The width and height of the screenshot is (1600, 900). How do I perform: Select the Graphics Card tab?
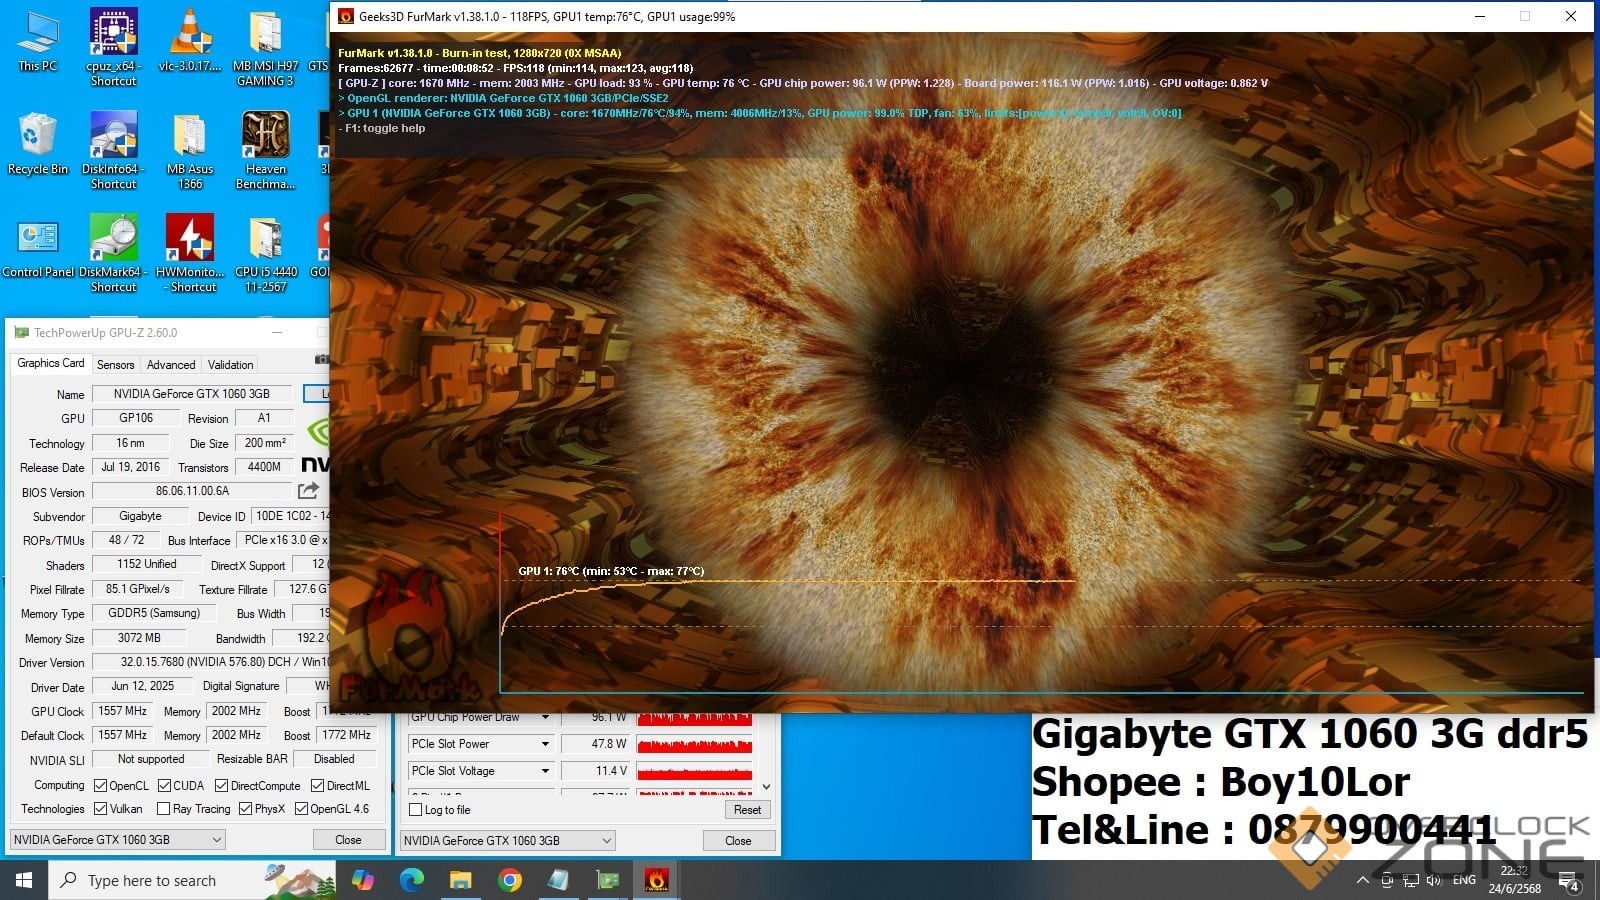[51, 363]
